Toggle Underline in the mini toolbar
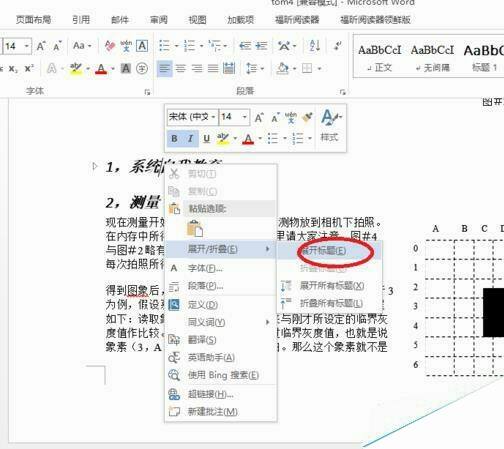504x449 pixels. (x=207, y=138)
